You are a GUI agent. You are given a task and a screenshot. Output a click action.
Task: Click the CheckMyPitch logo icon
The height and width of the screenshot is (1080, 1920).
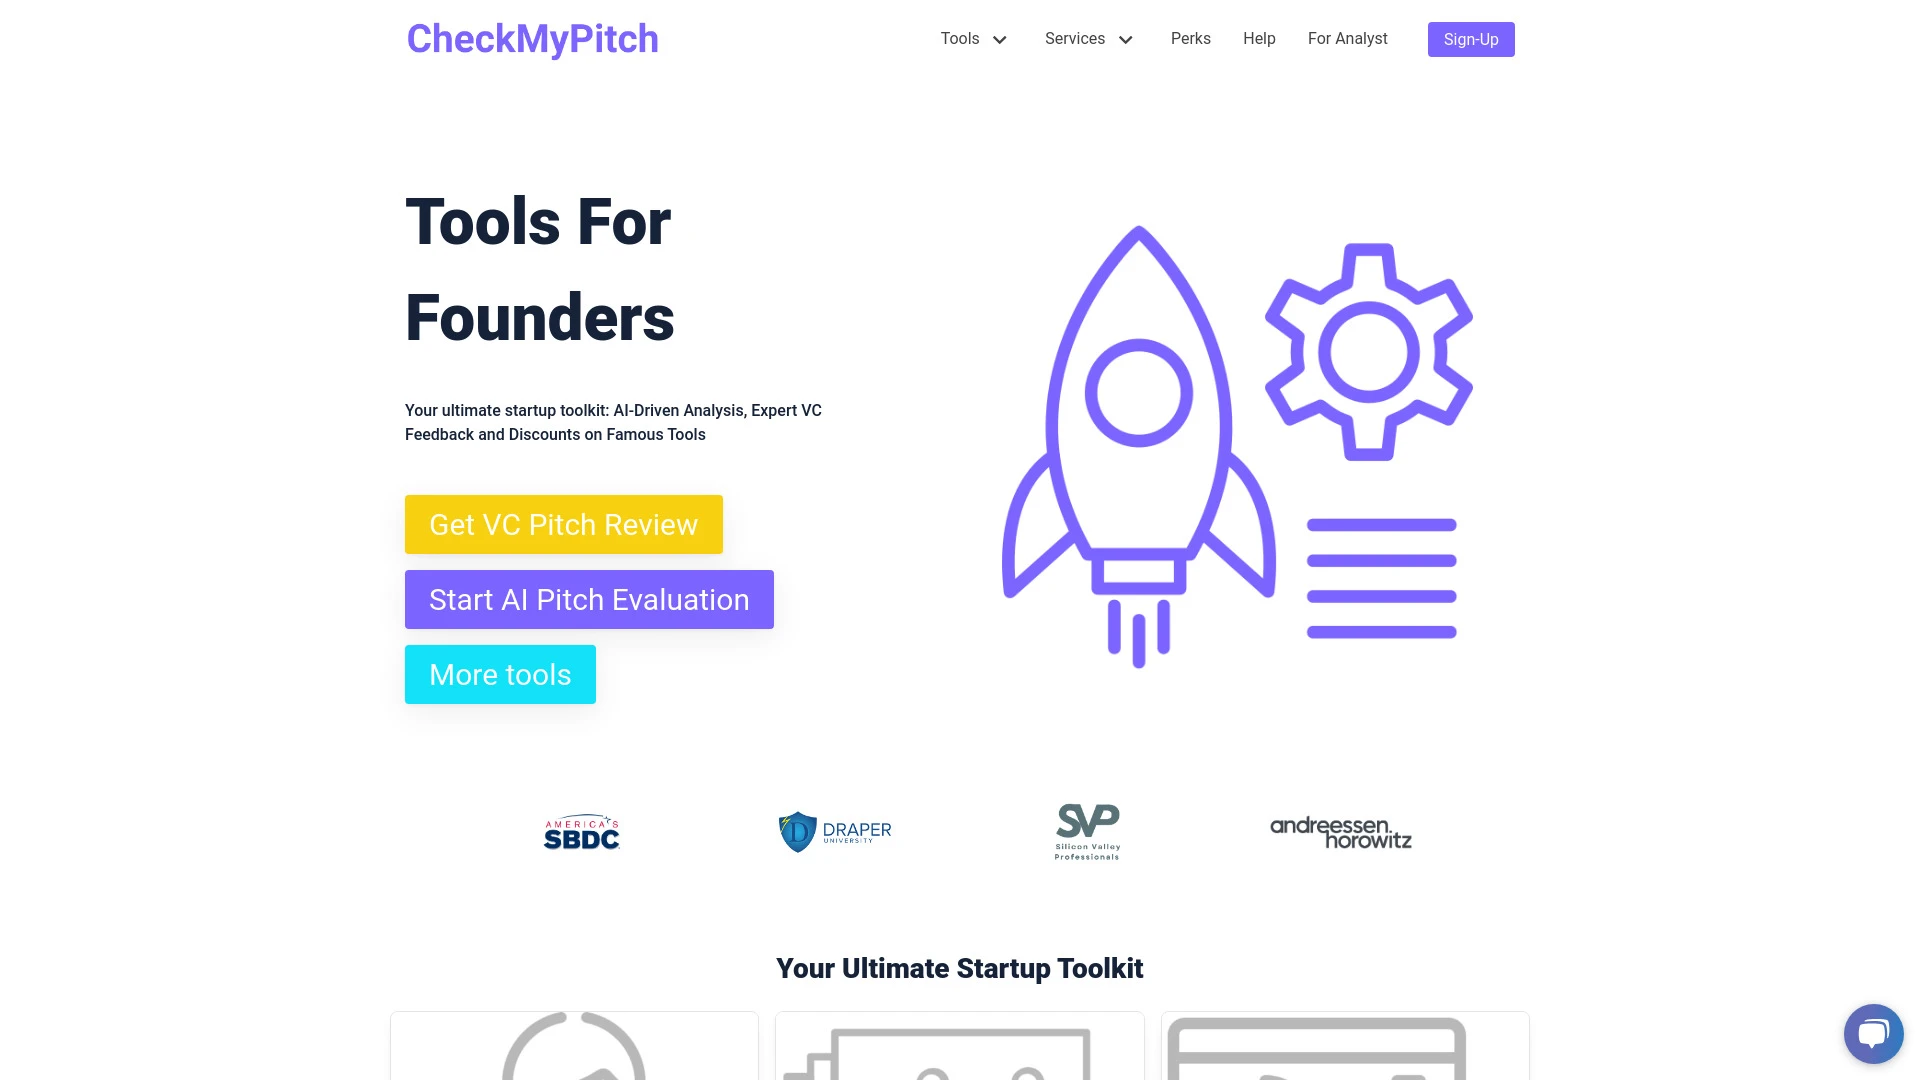click(533, 38)
